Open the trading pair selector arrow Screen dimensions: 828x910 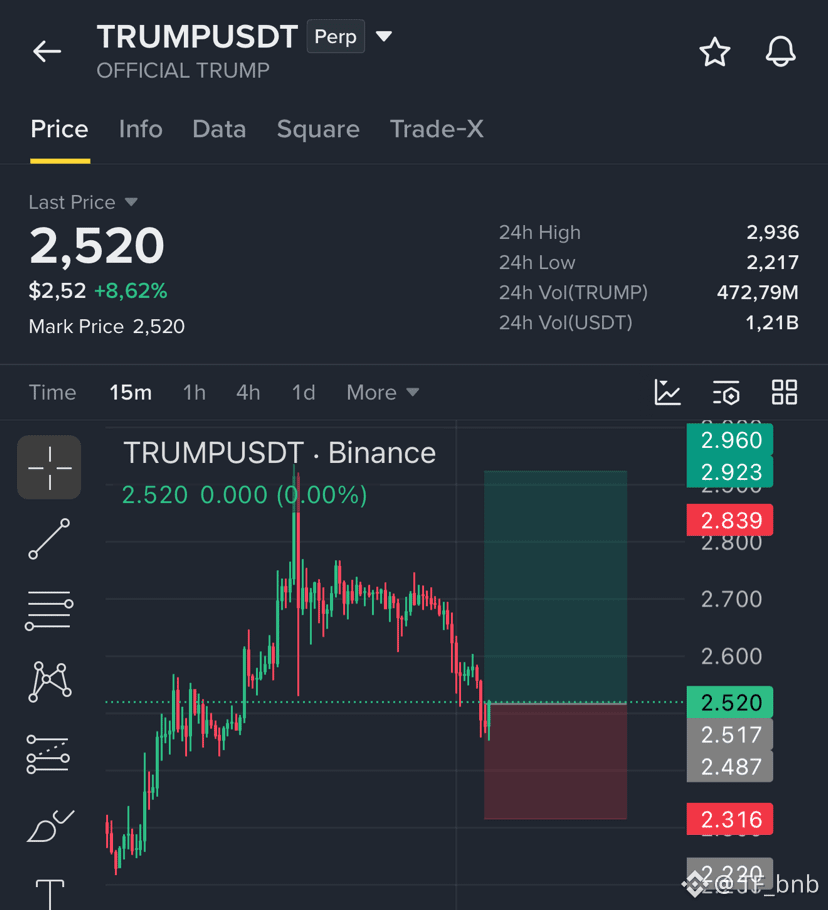tap(384, 37)
